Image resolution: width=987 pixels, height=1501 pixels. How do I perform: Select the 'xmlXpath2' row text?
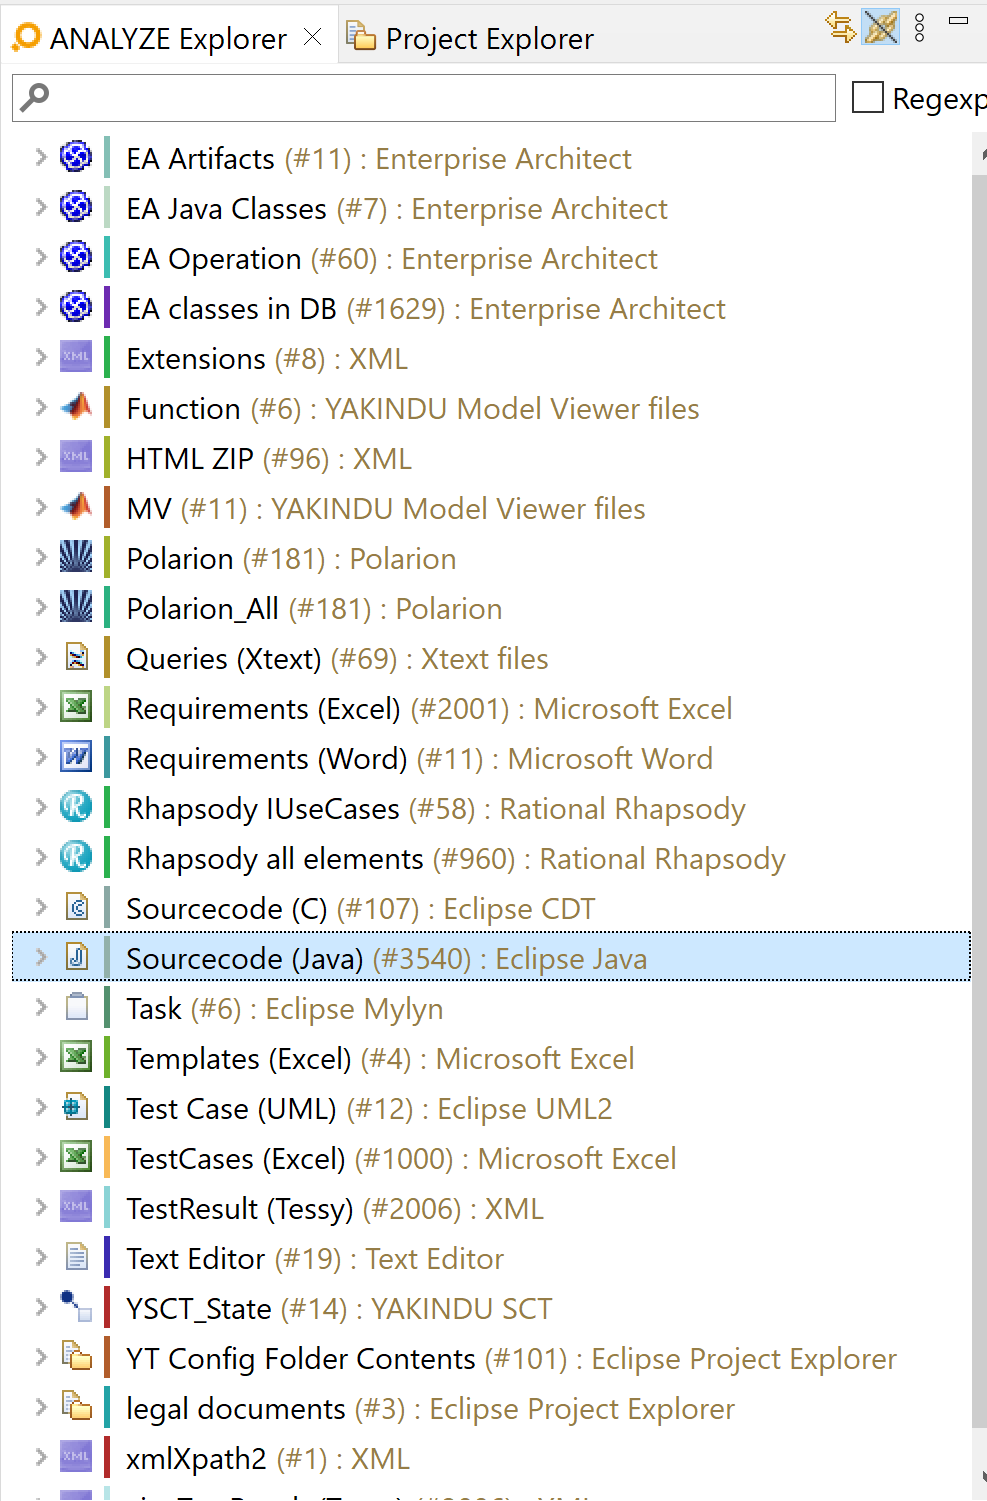(x=197, y=1459)
